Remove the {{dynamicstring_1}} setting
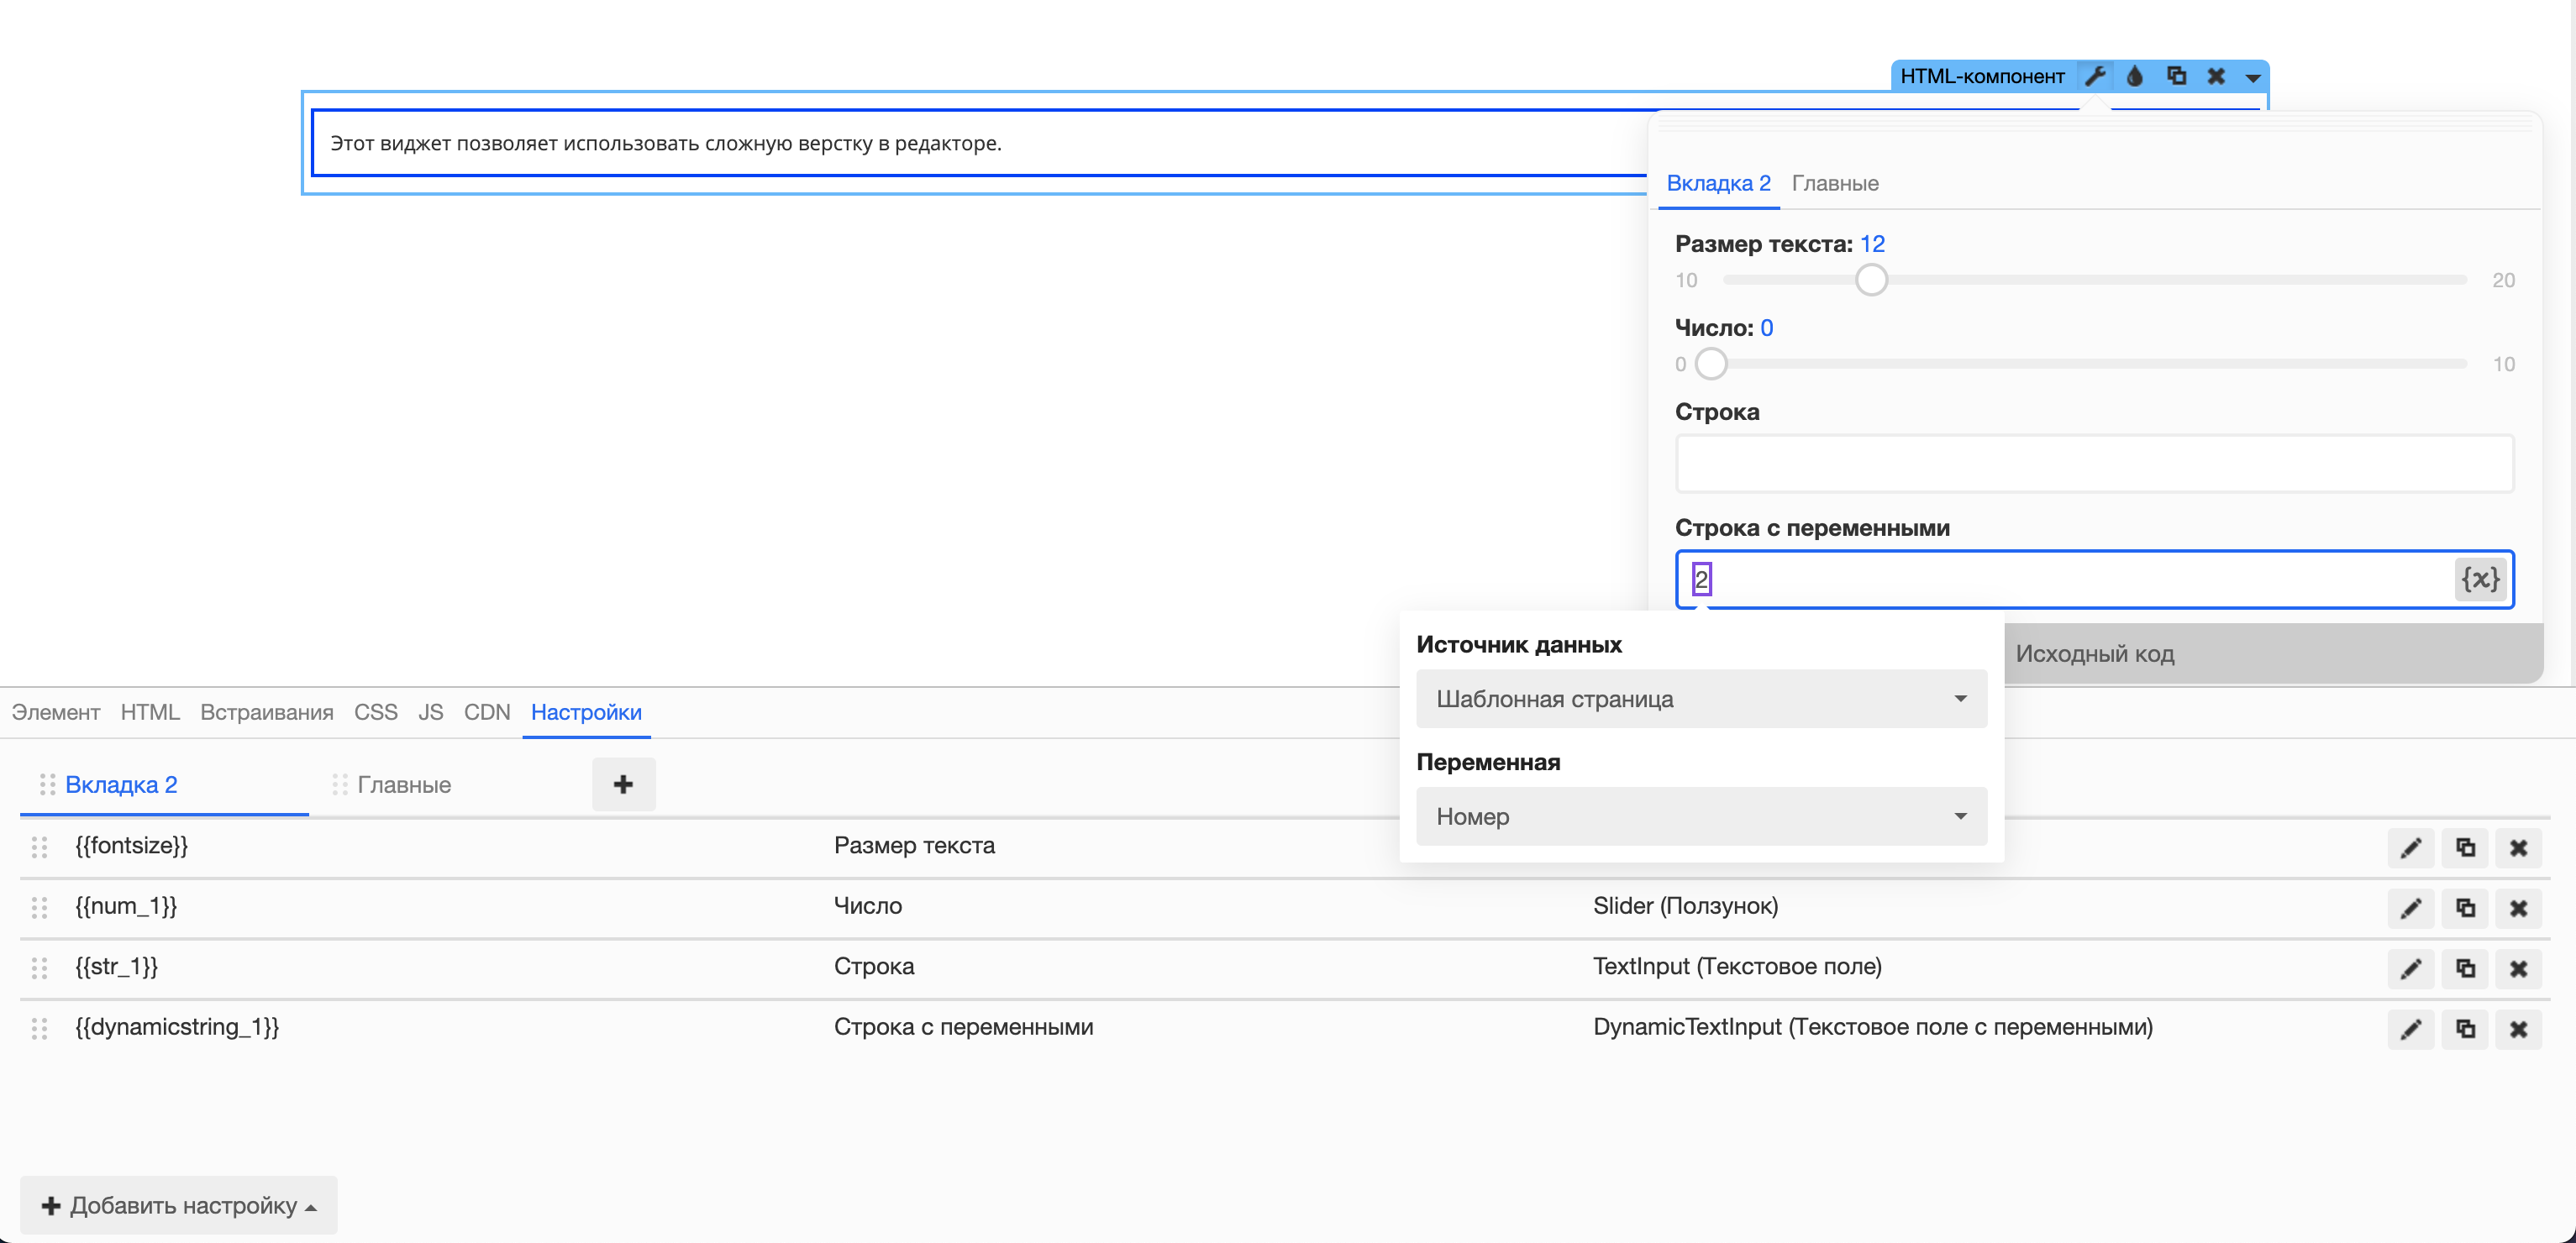The height and width of the screenshot is (1243, 2576). [x=2518, y=1028]
